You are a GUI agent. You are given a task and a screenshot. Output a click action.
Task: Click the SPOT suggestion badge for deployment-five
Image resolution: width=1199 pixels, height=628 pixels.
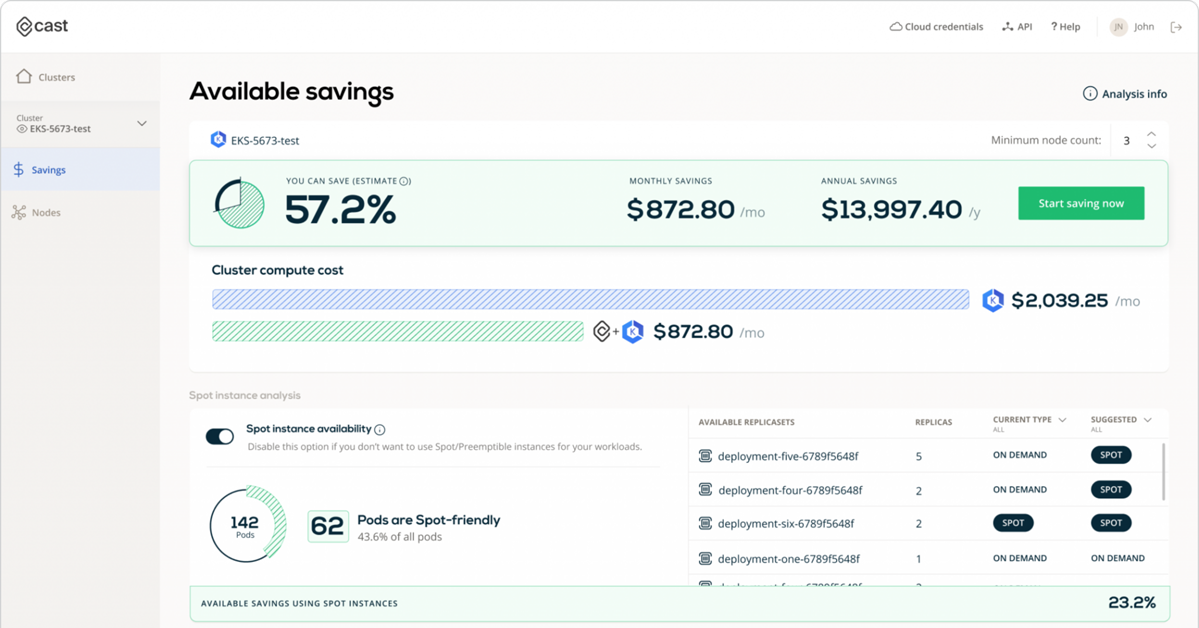pos(1110,455)
